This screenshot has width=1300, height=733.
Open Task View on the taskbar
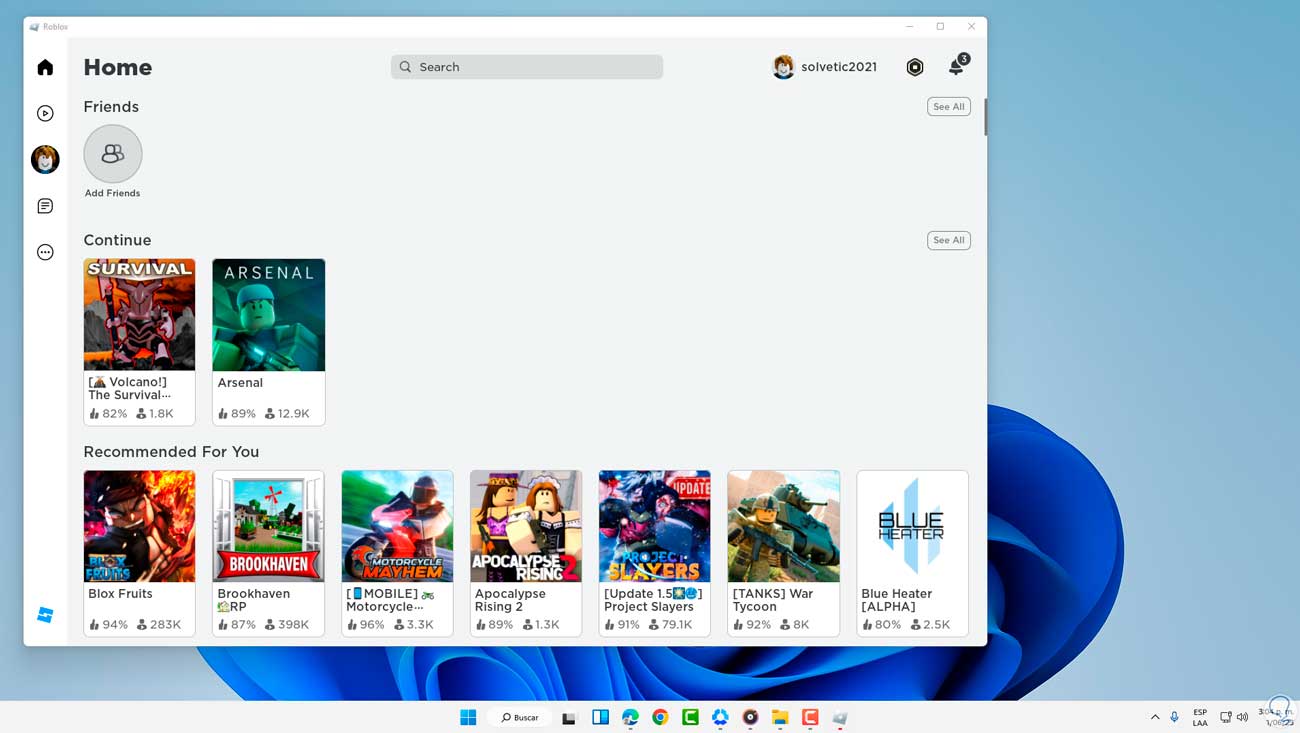[x=570, y=717]
